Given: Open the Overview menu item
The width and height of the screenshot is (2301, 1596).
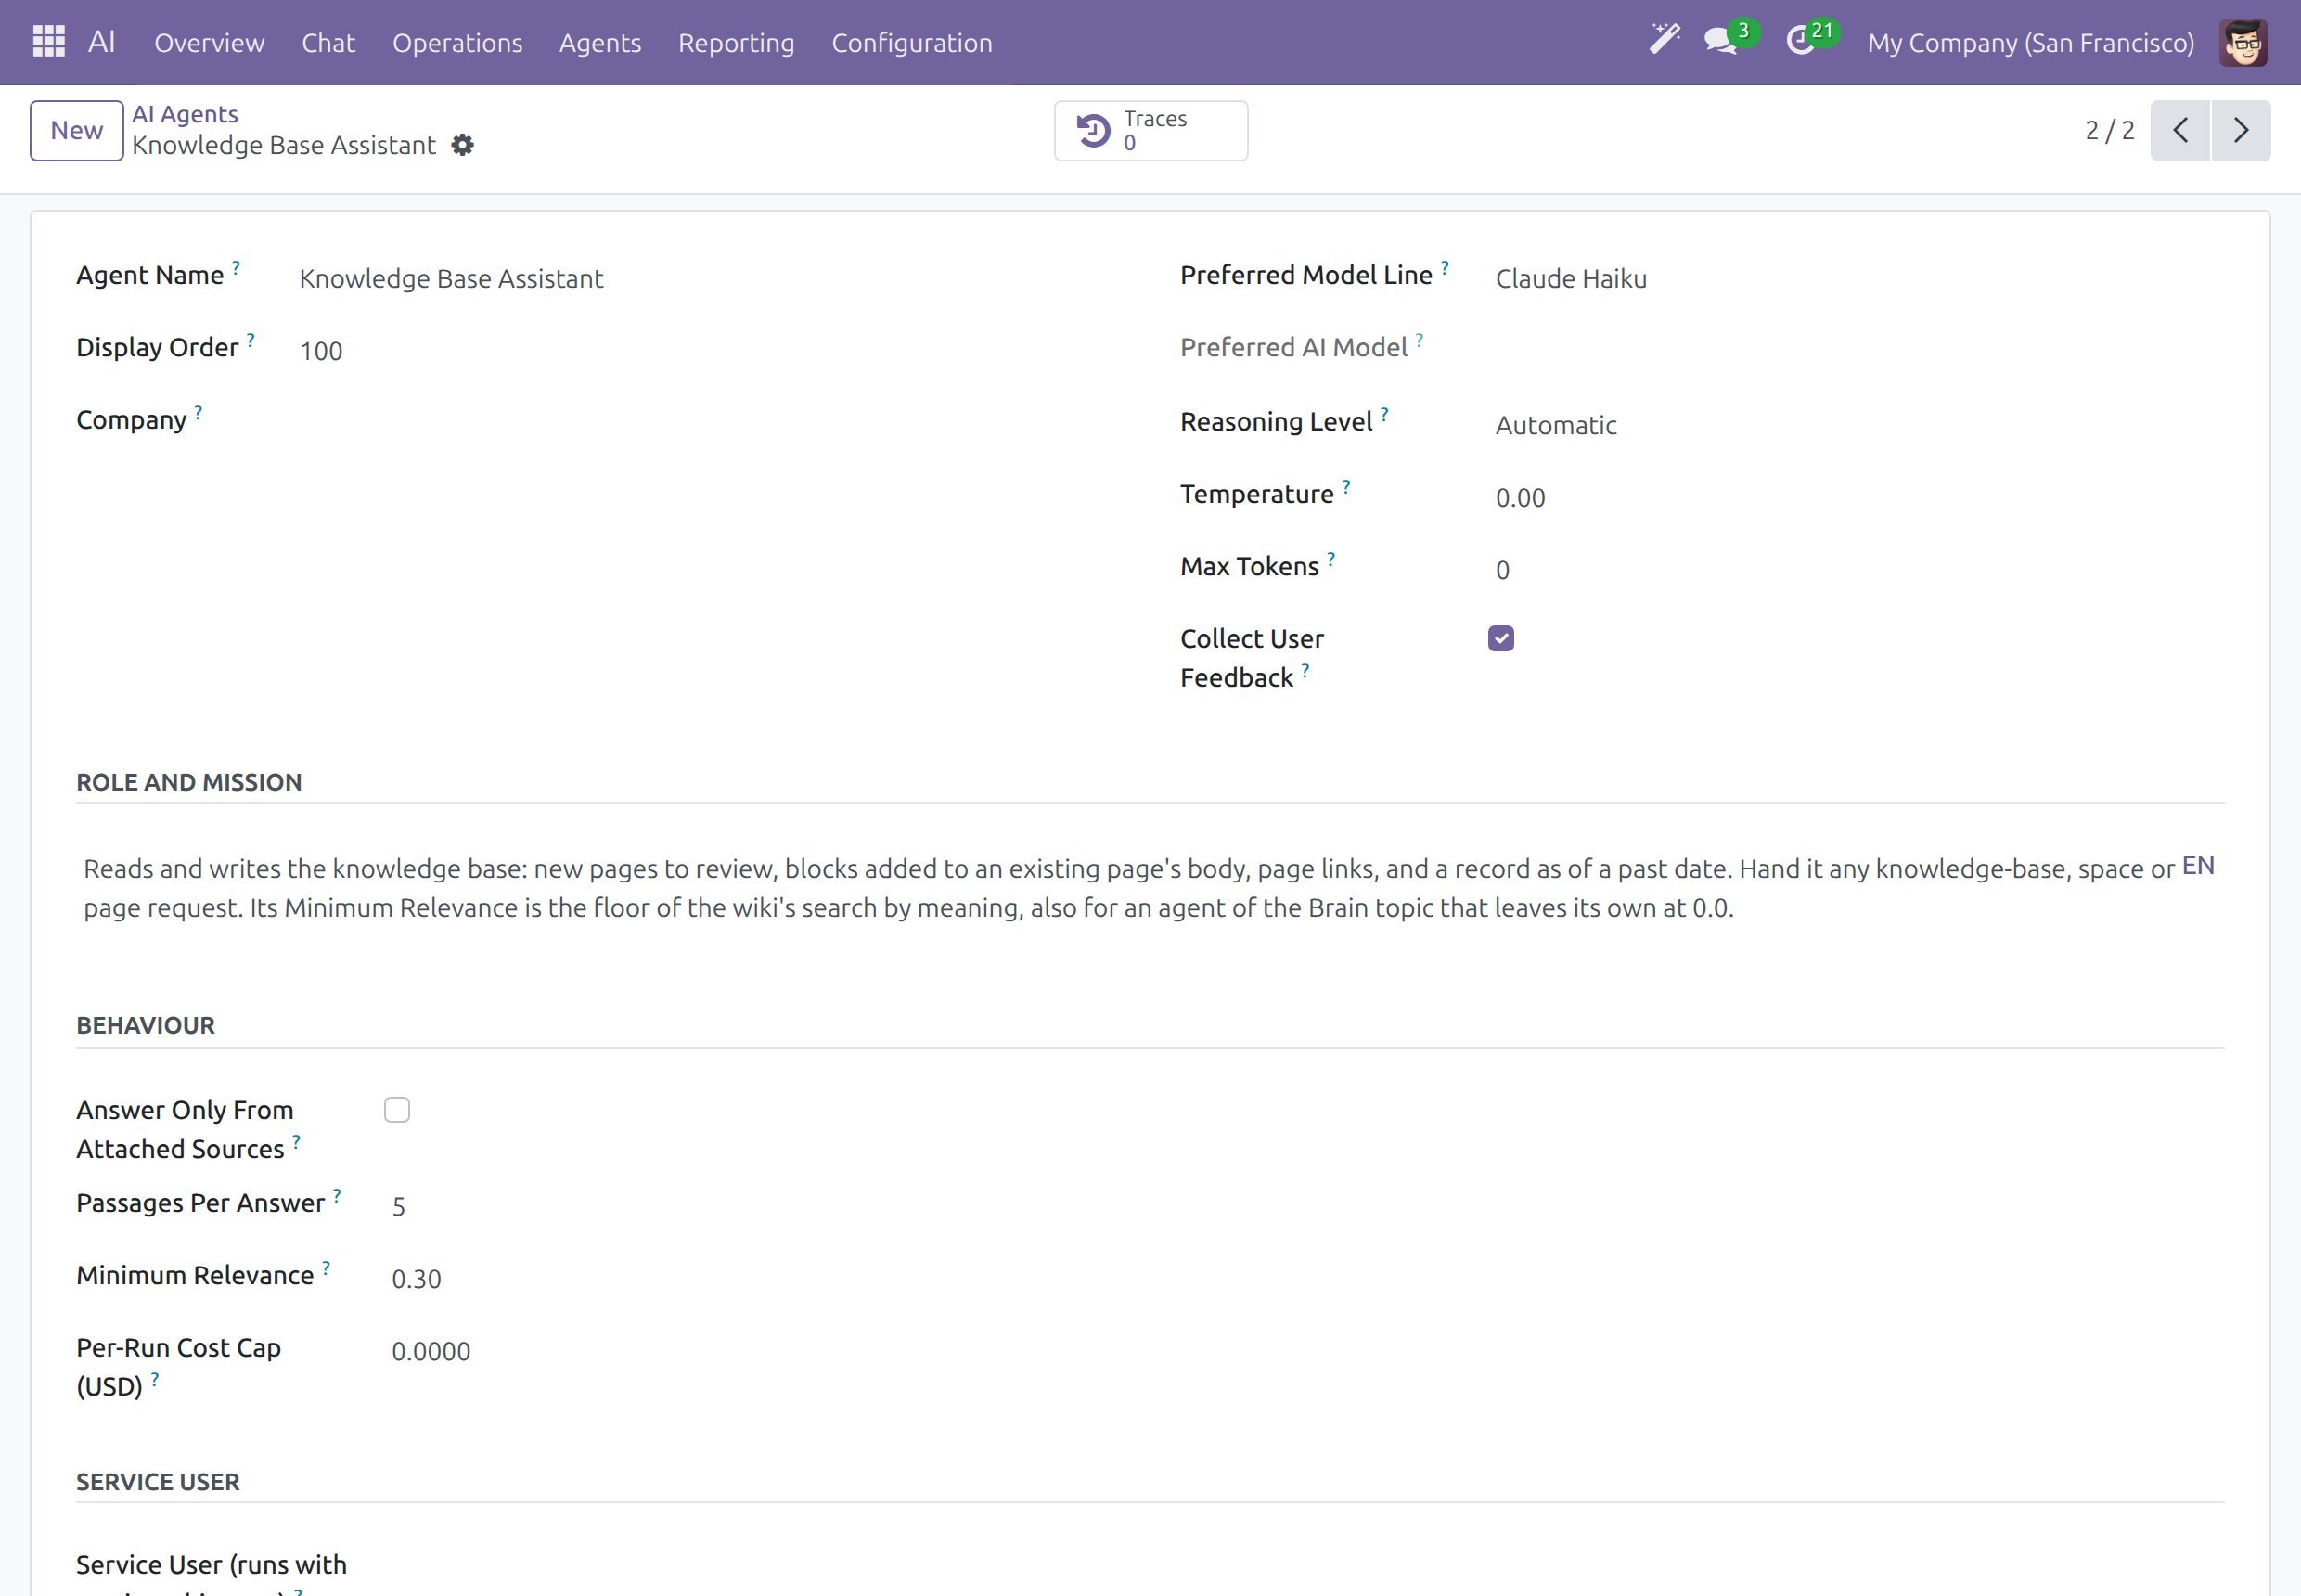Looking at the screenshot, I should 209,43.
